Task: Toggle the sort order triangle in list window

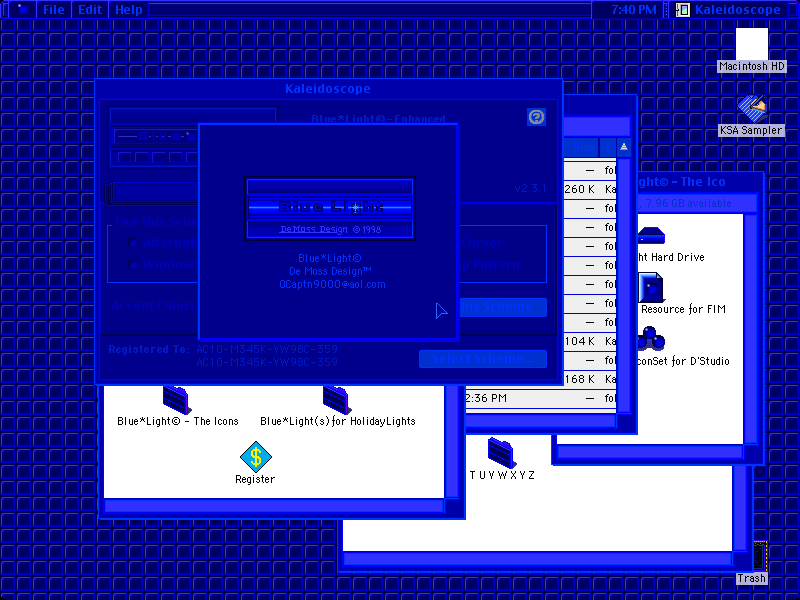Action: coord(623,147)
